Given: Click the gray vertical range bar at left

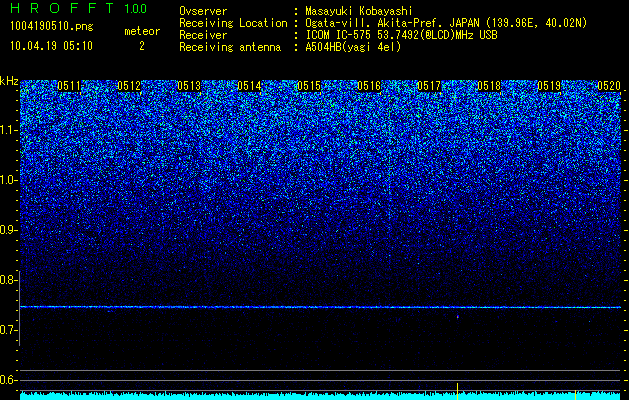Looking at the screenshot, I should (20, 308).
